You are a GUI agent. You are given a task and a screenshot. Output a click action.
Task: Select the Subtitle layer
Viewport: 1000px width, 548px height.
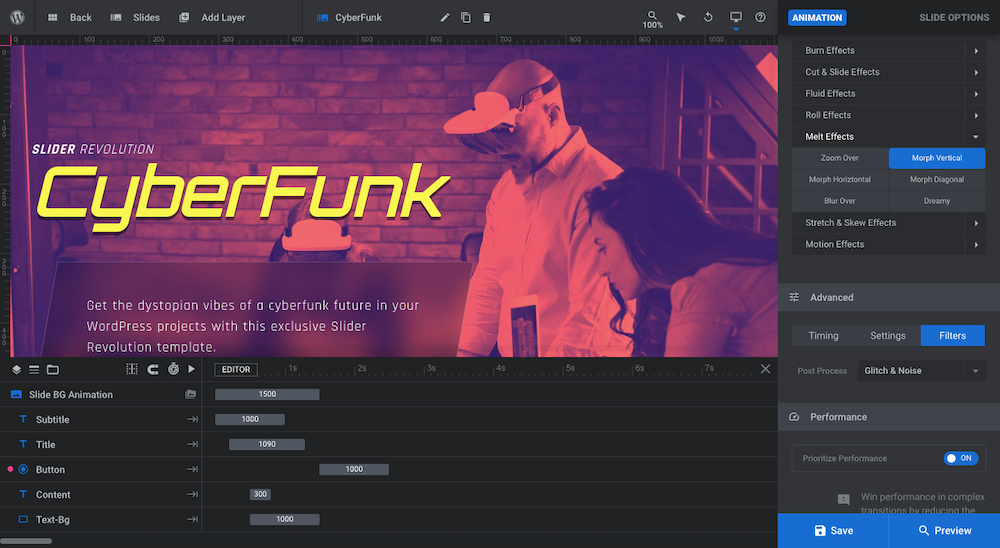tap(101, 419)
